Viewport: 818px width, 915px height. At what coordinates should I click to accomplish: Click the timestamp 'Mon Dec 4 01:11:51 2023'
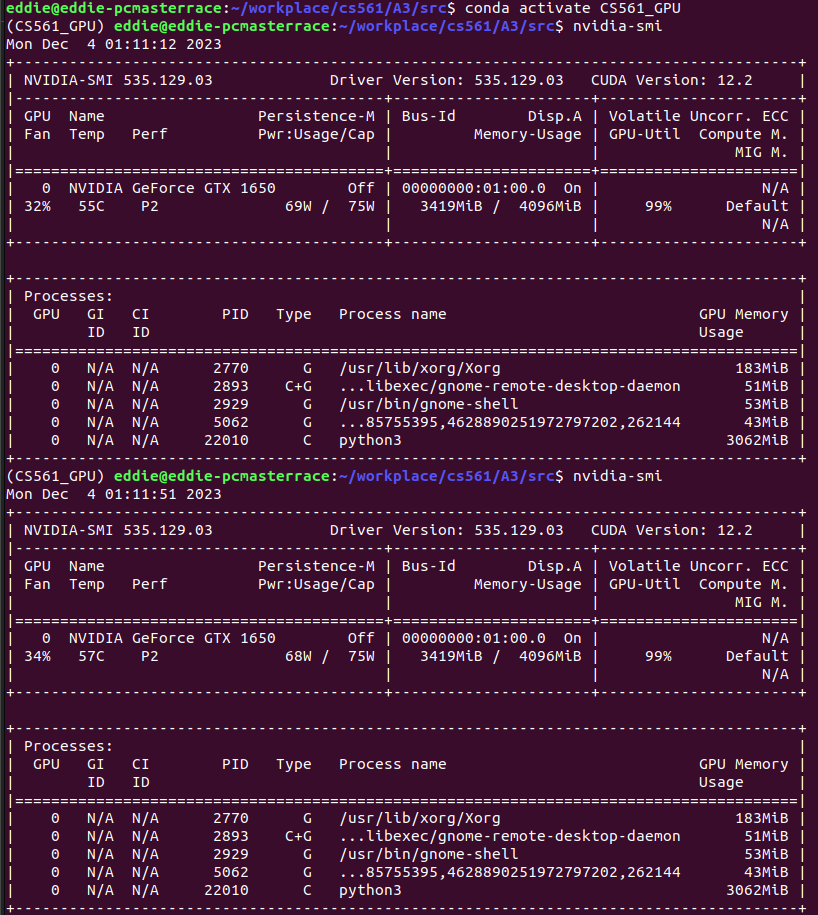tap(114, 494)
